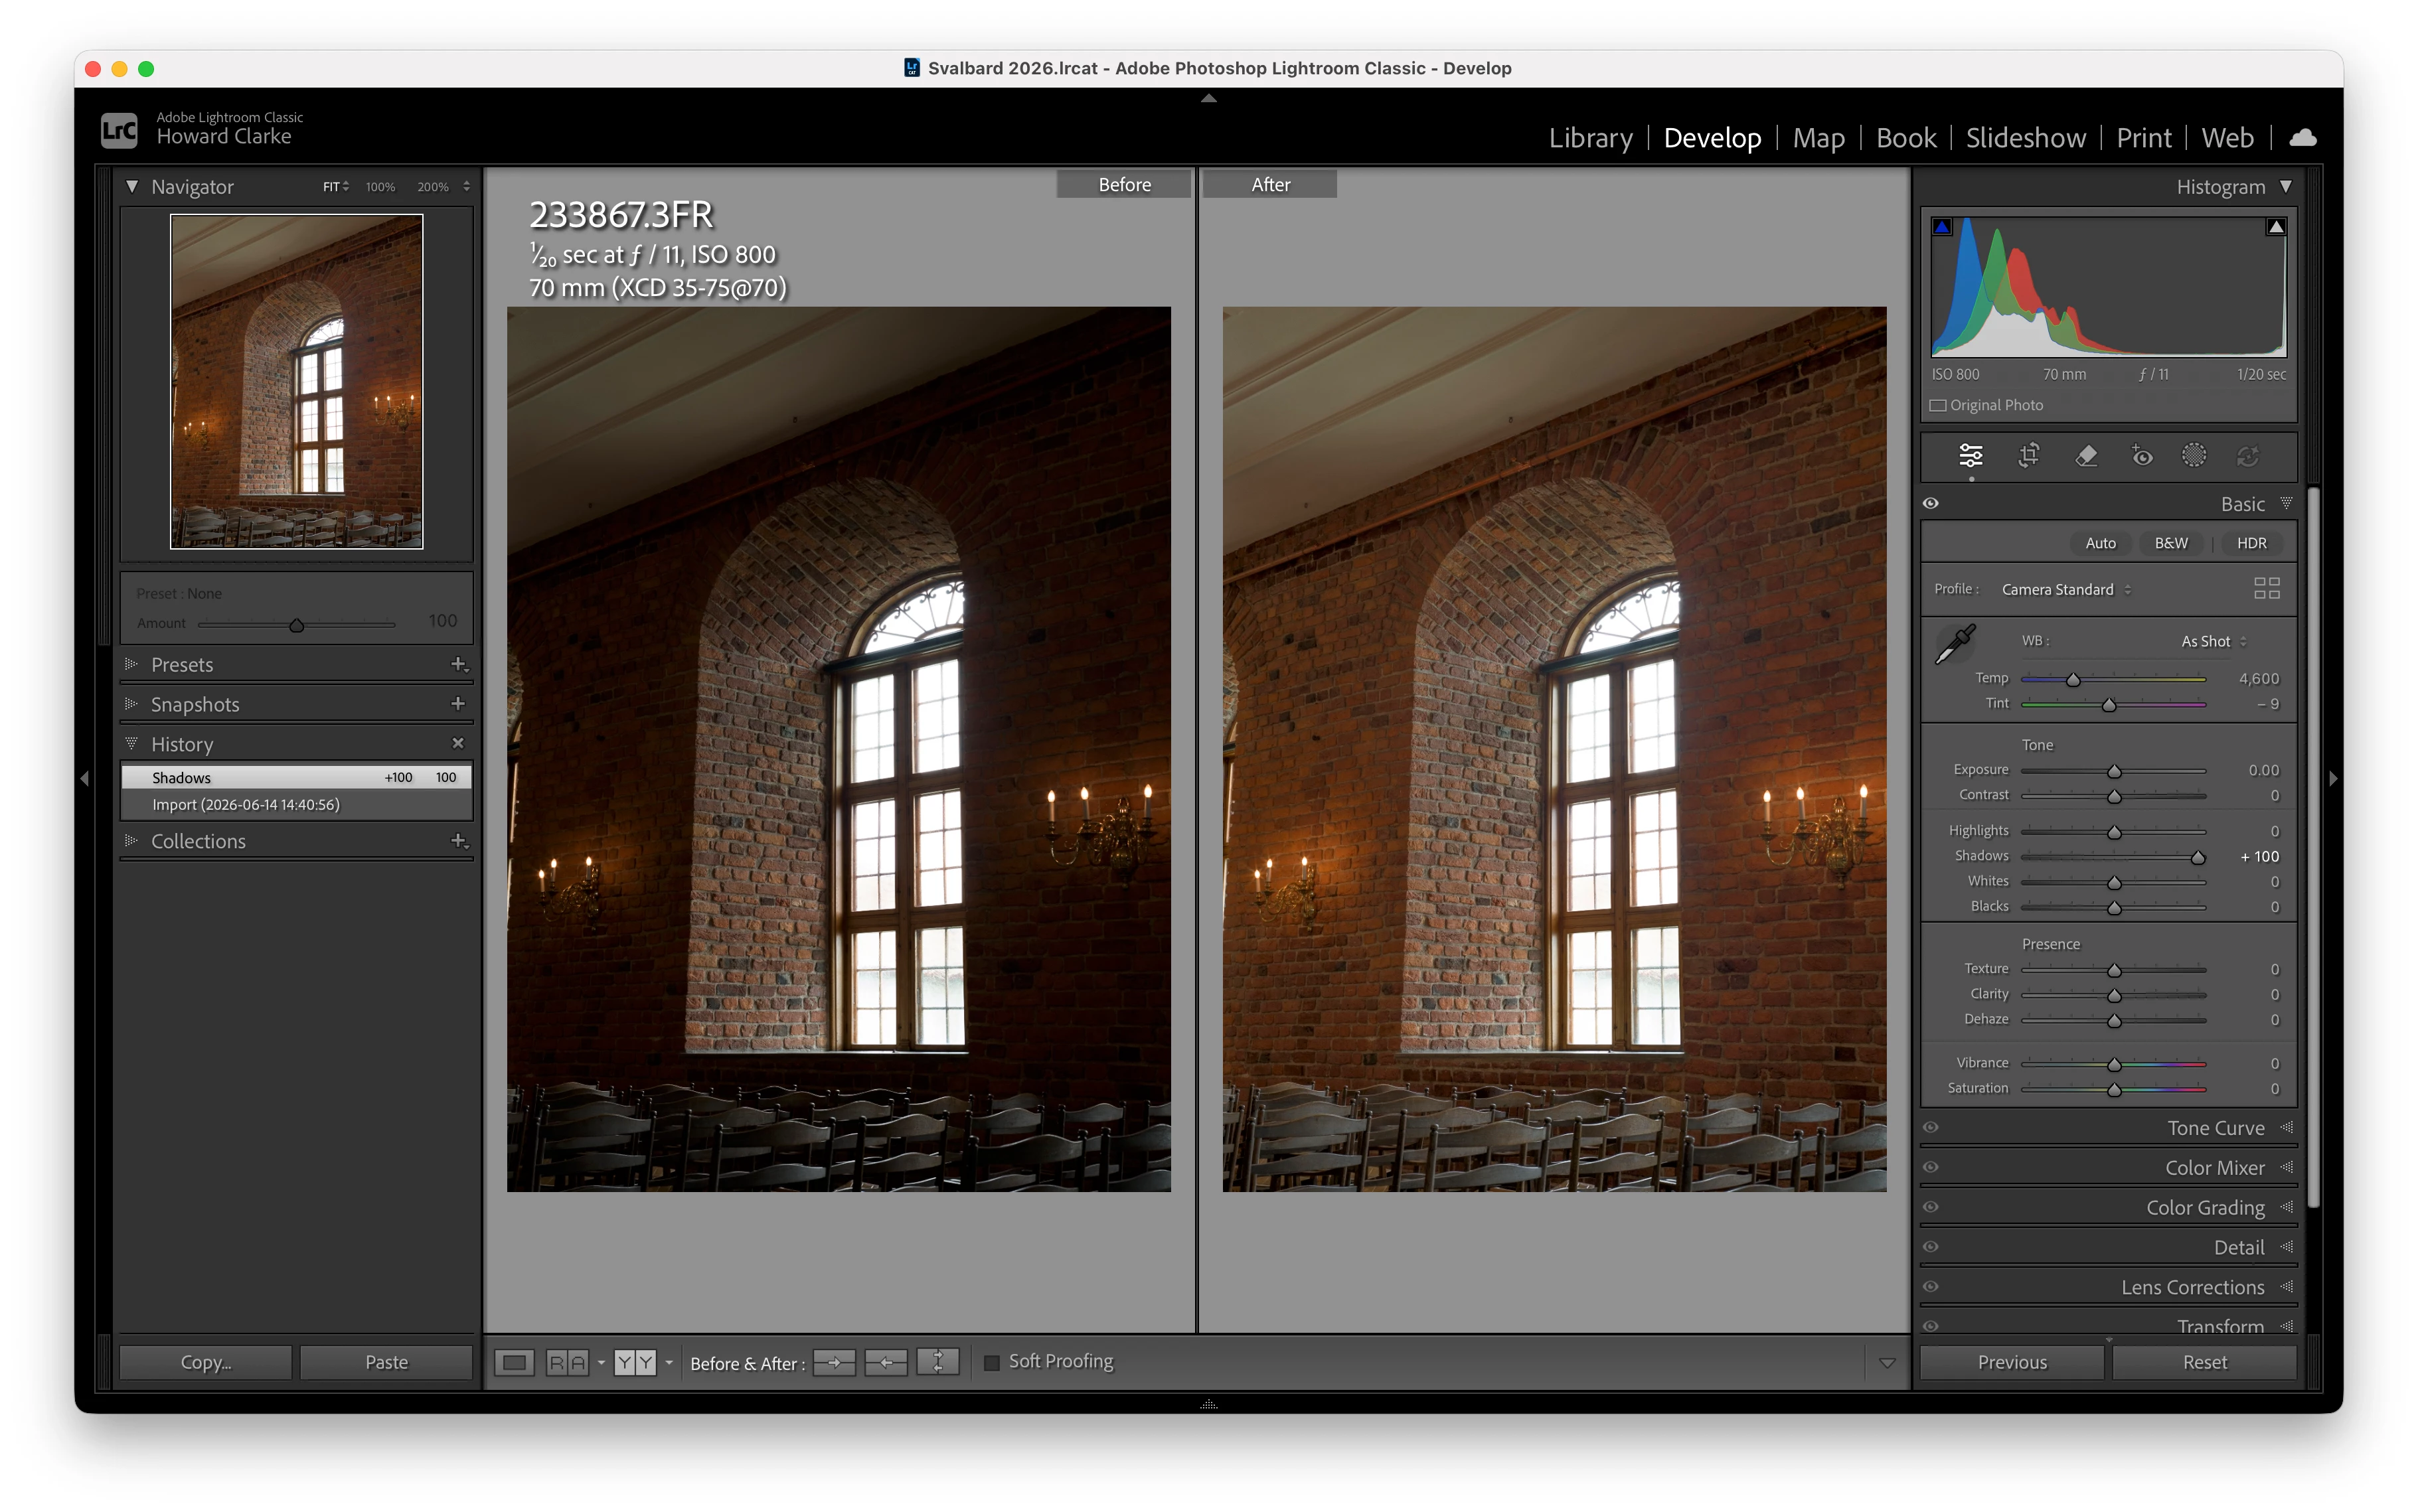
Task: Click the Paste settings button
Action: [386, 1362]
